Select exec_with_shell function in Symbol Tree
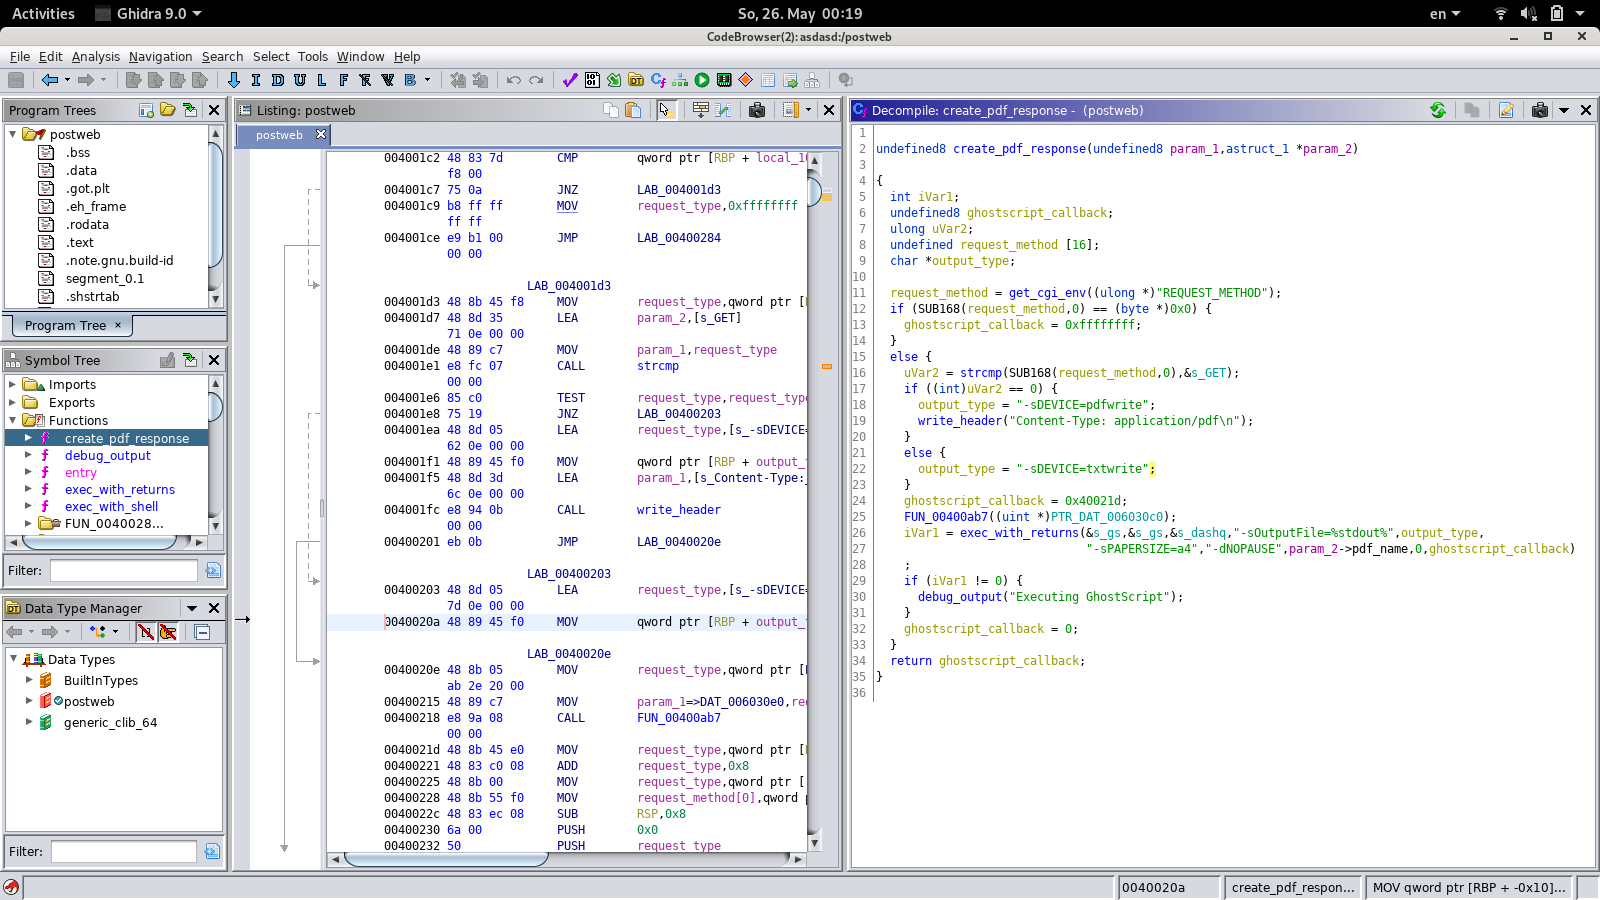 point(111,507)
